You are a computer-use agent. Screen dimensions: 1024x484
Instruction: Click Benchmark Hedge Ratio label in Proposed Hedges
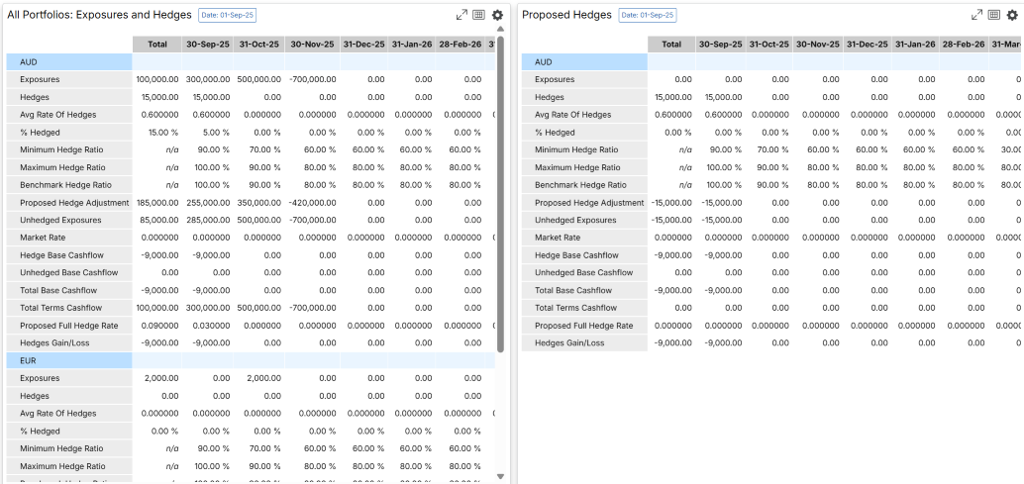click(581, 185)
